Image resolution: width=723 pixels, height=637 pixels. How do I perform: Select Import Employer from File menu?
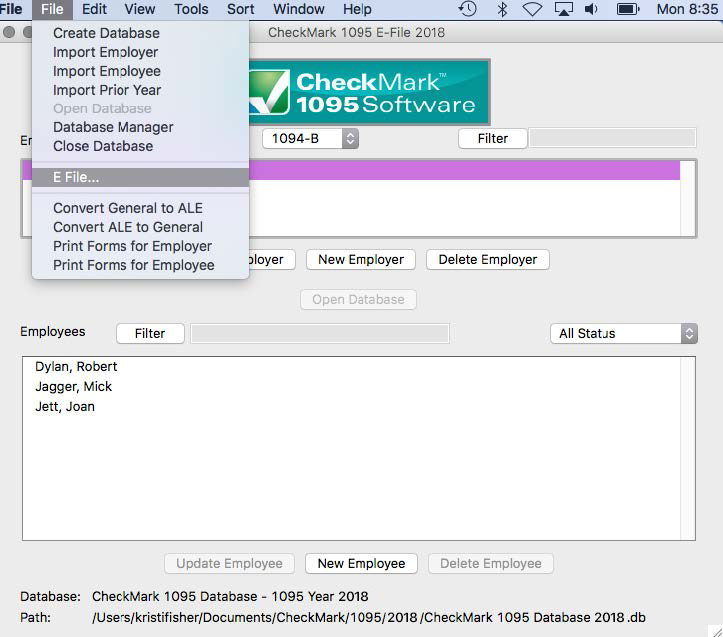[x=105, y=52]
